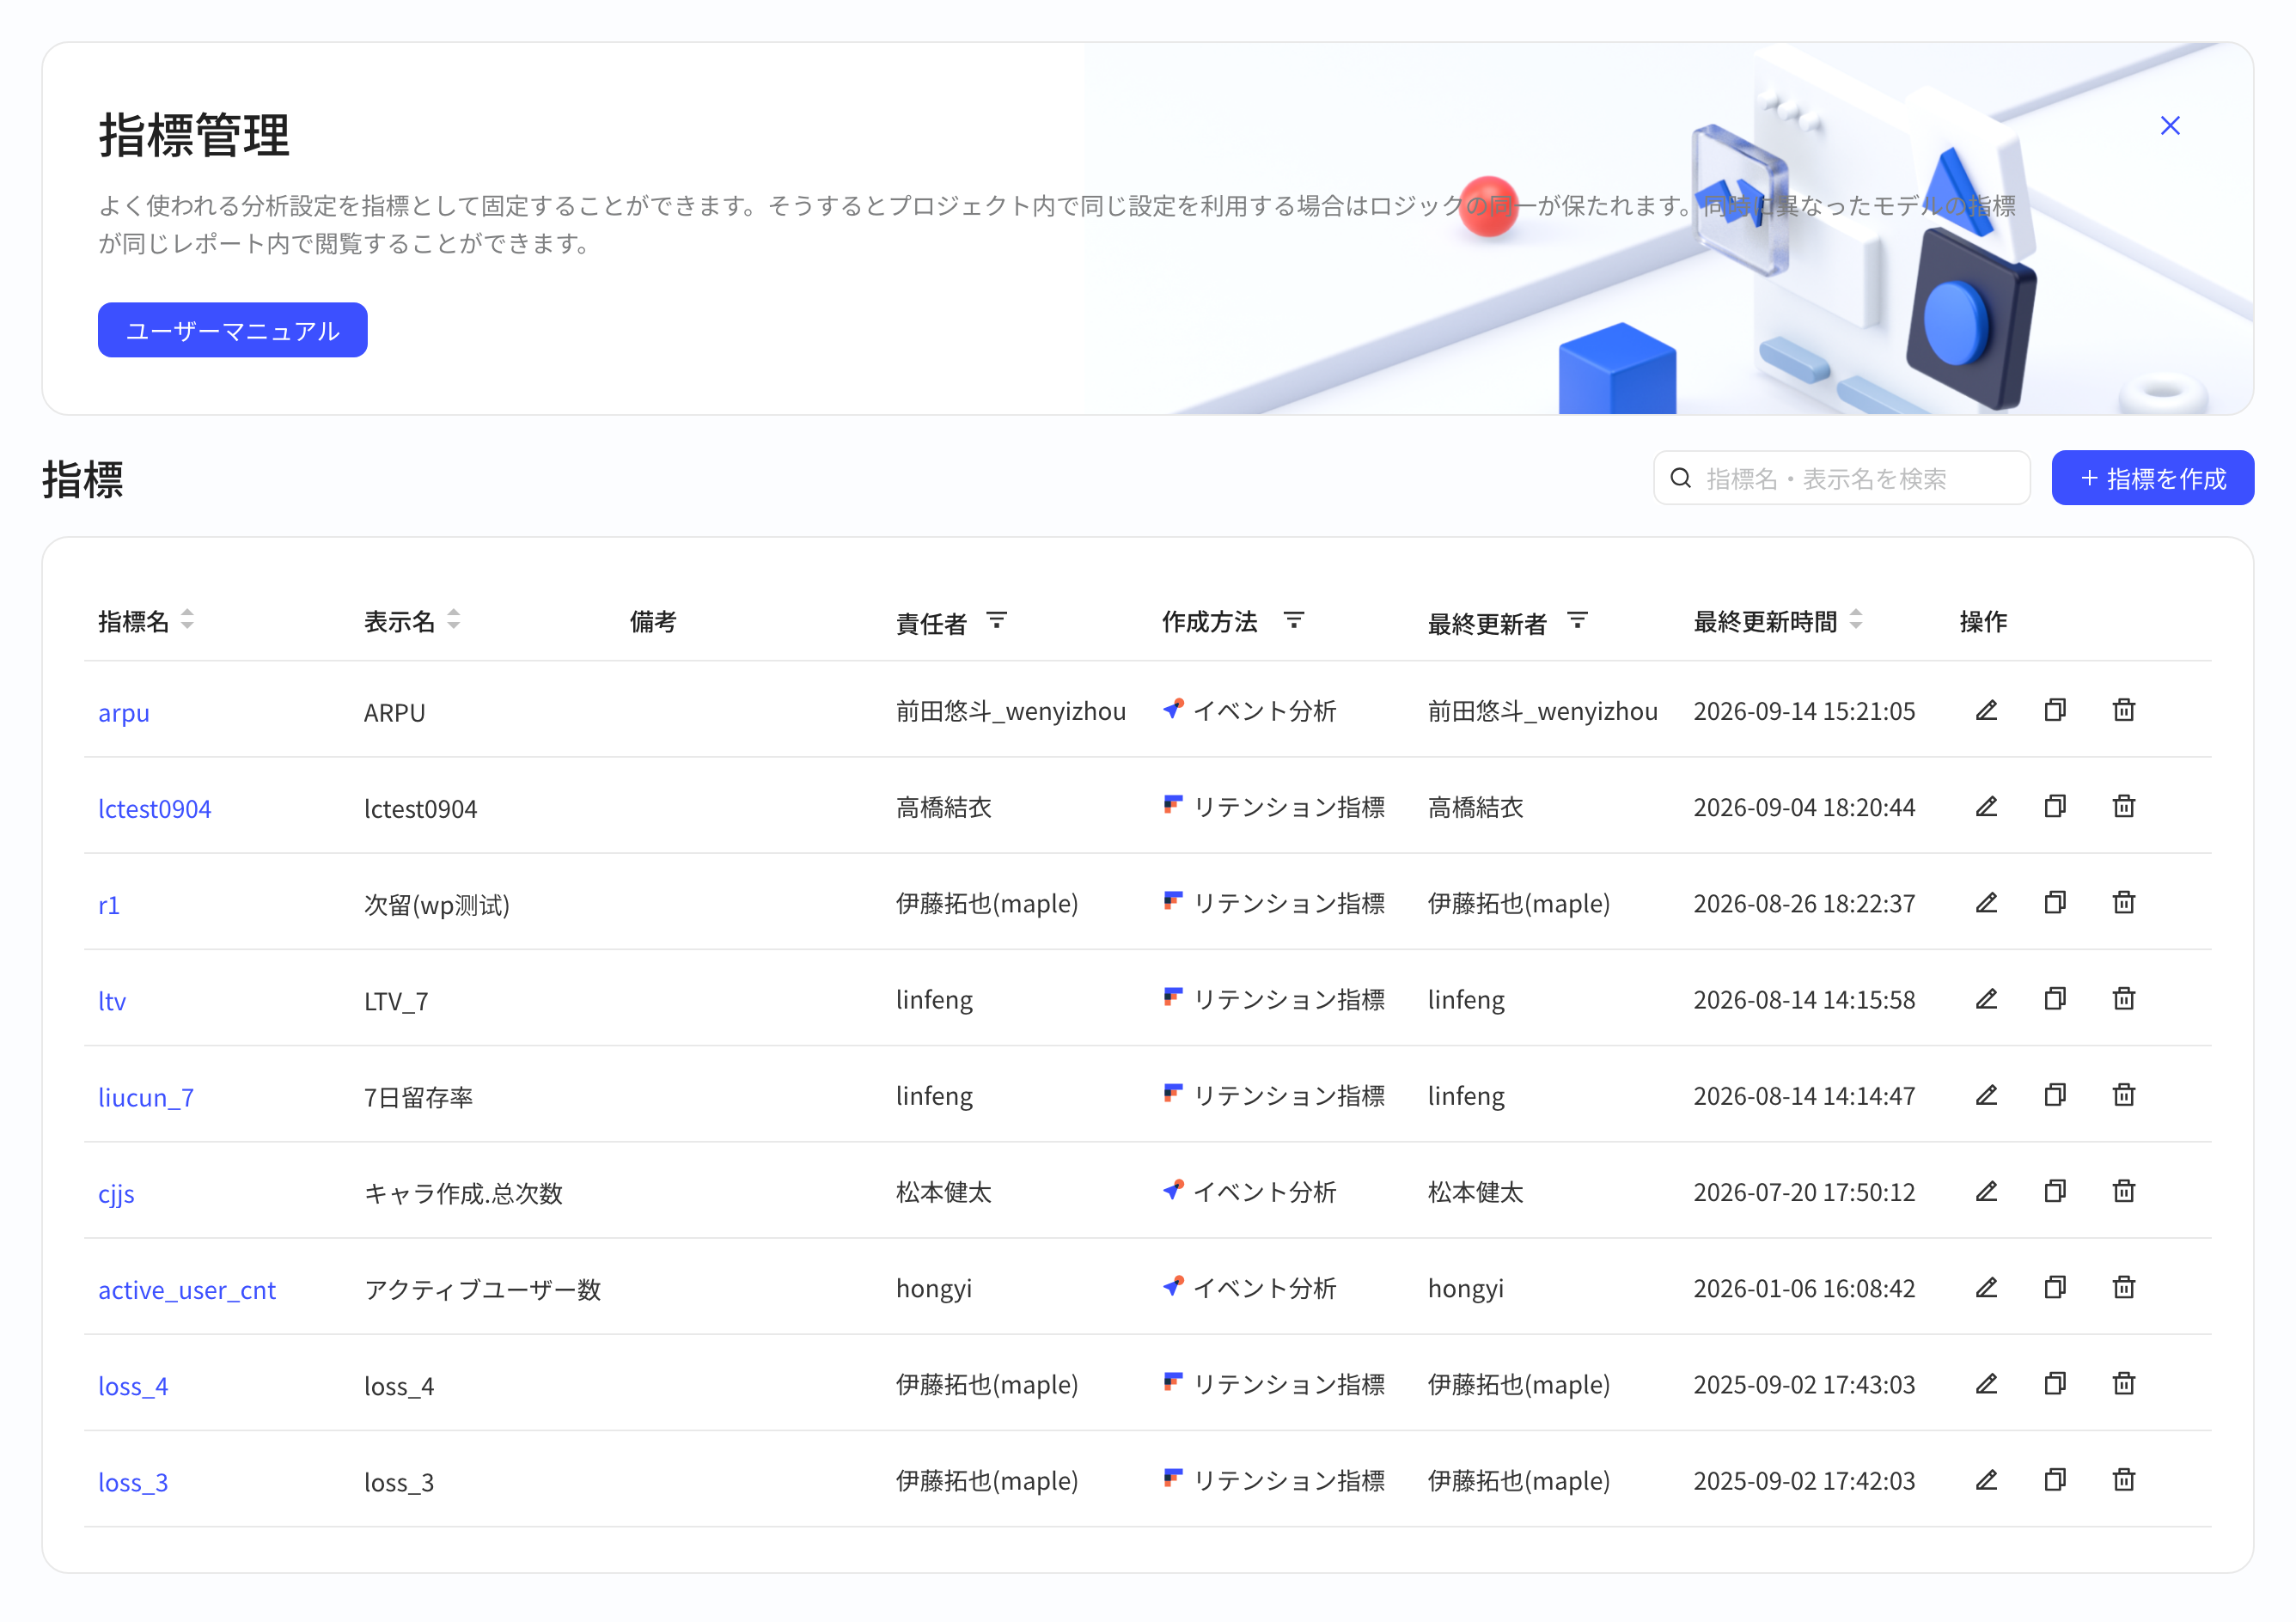Open the active_user_cnt metric link

point(187,1290)
